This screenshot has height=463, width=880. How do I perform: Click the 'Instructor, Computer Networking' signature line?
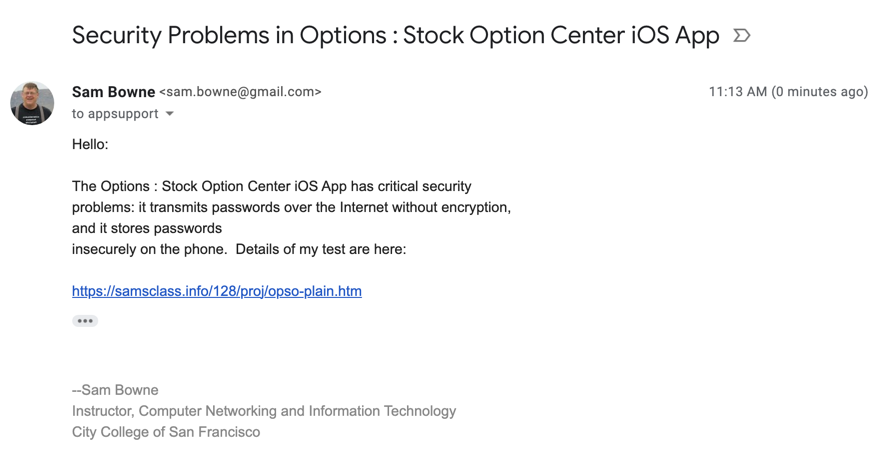tap(264, 411)
